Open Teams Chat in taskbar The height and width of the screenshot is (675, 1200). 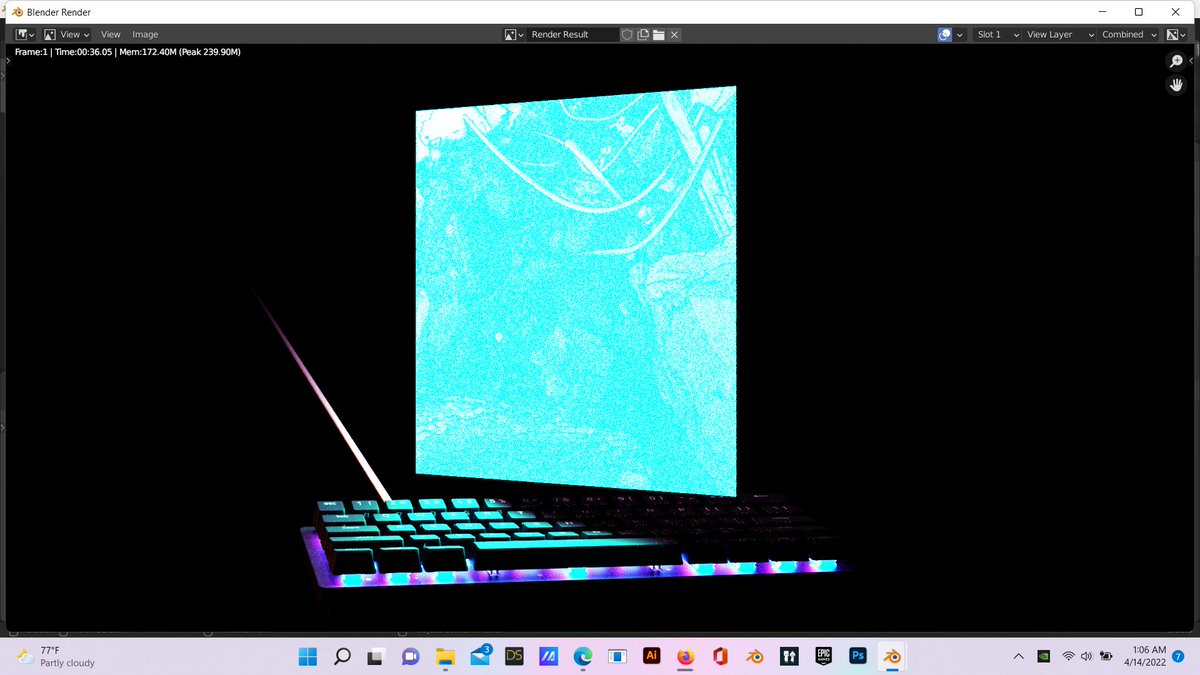pyautogui.click(x=410, y=656)
